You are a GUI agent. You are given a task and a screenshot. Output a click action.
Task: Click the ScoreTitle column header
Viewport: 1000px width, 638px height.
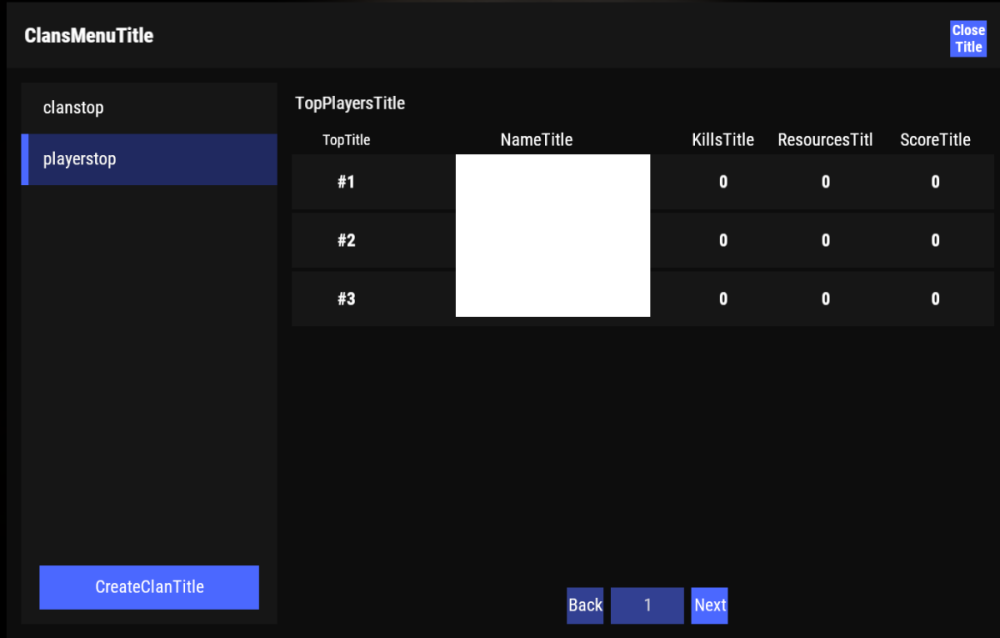934,140
